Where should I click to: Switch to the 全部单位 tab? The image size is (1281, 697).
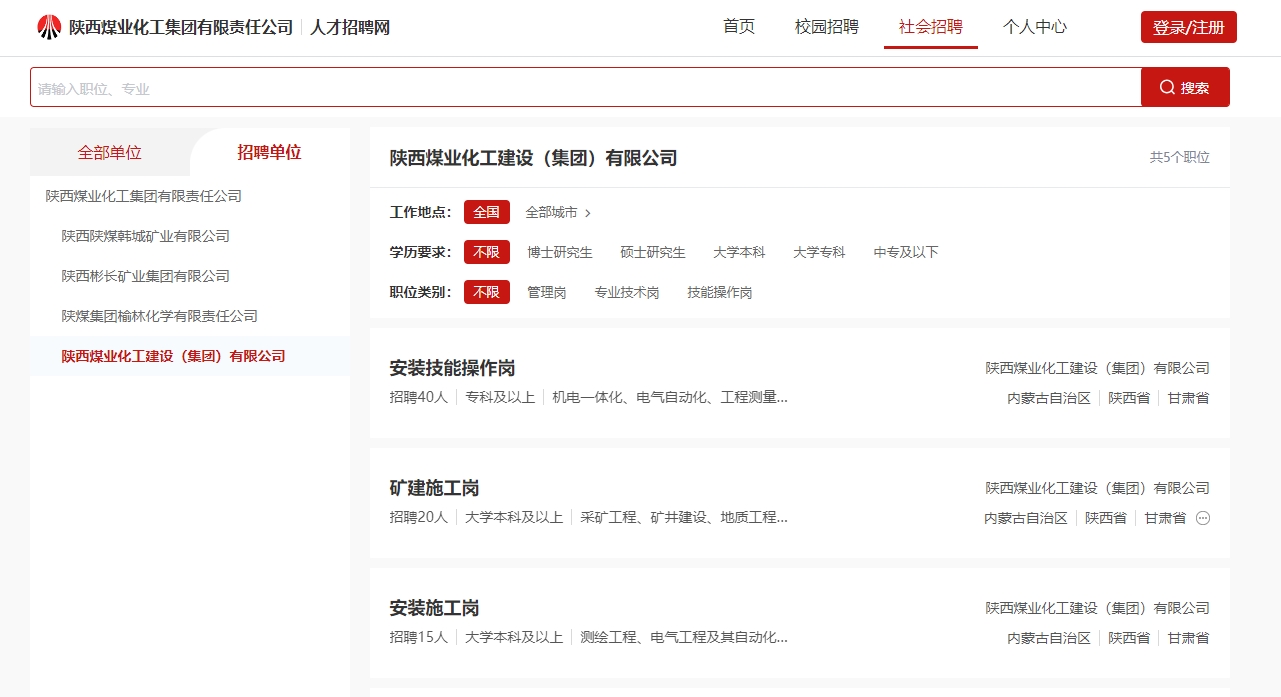[x=109, y=152]
